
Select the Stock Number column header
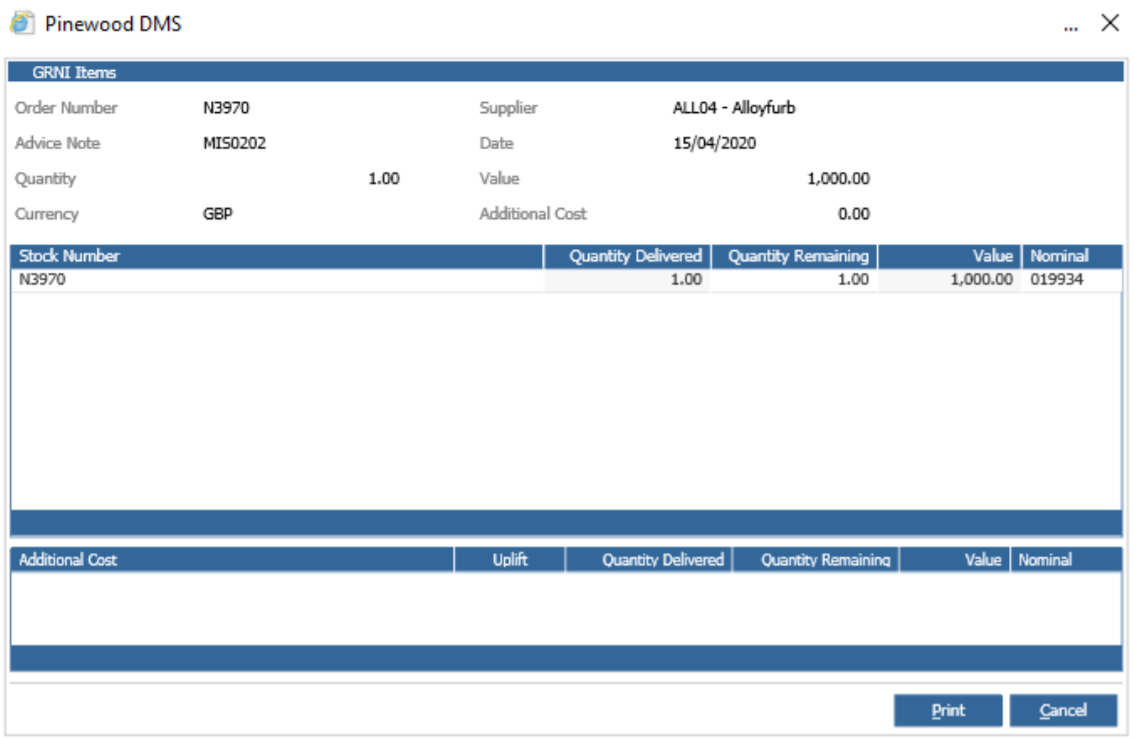(x=277, y=256)
